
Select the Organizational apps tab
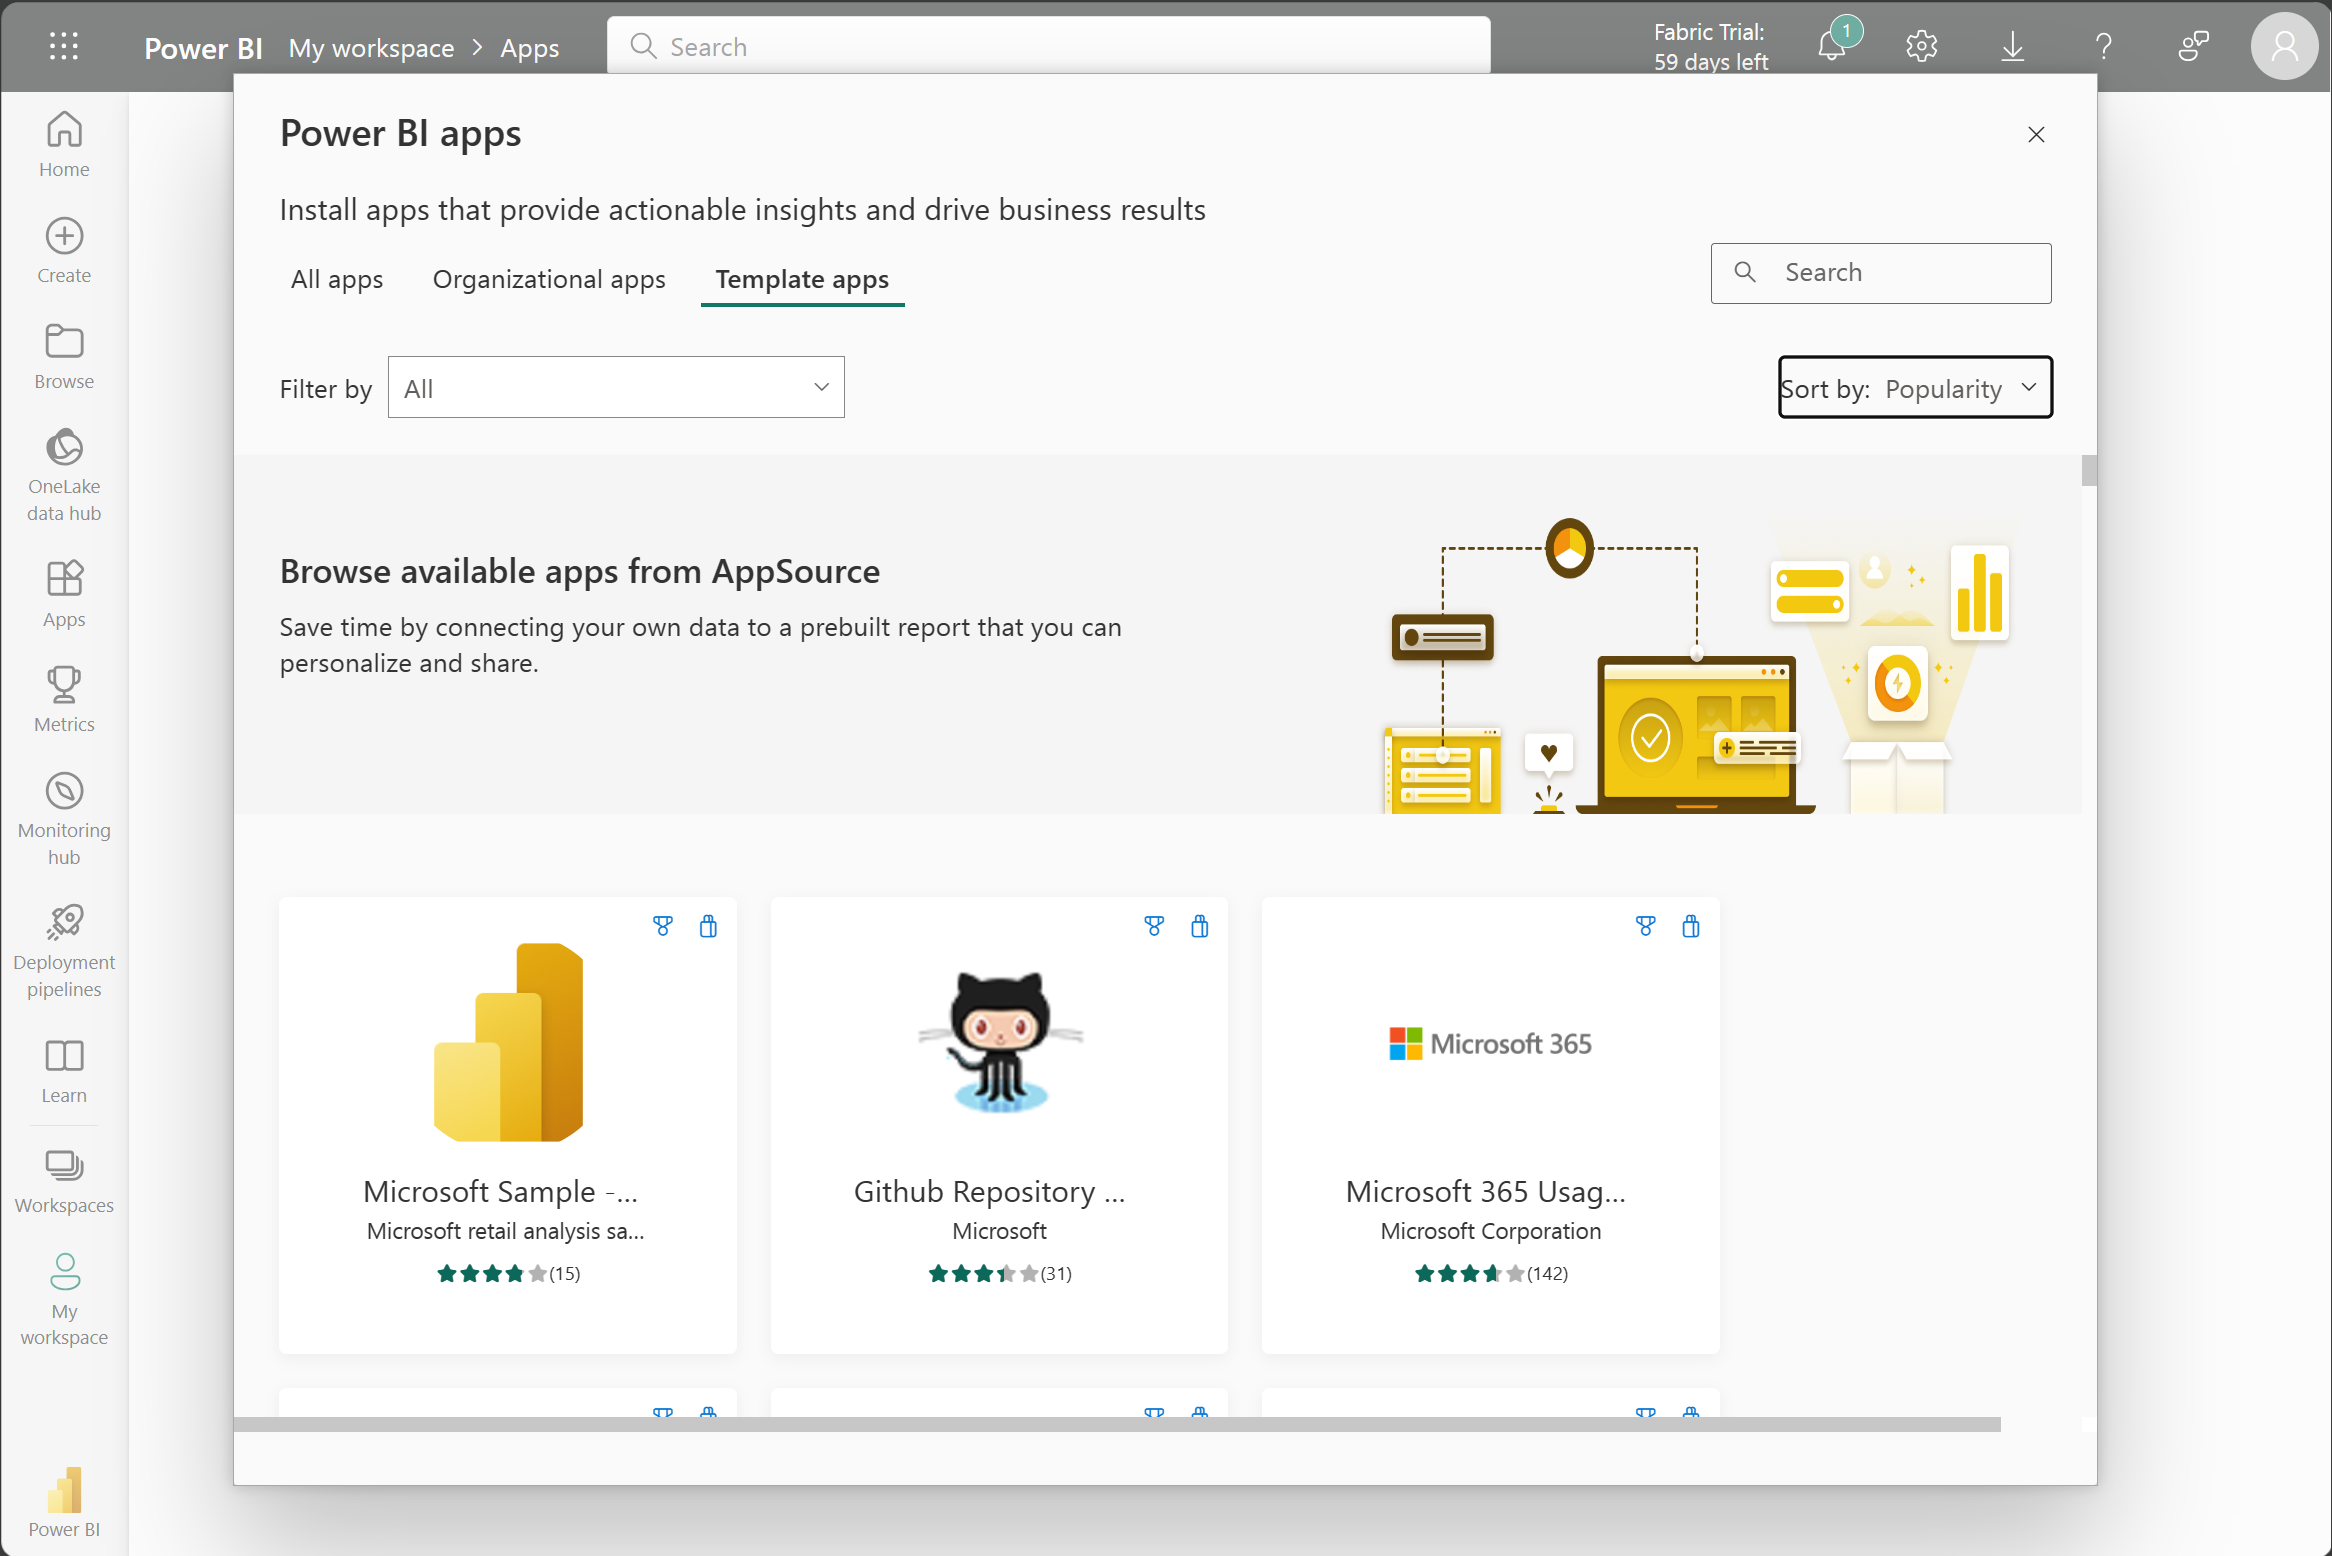click(x=549, y=278)
